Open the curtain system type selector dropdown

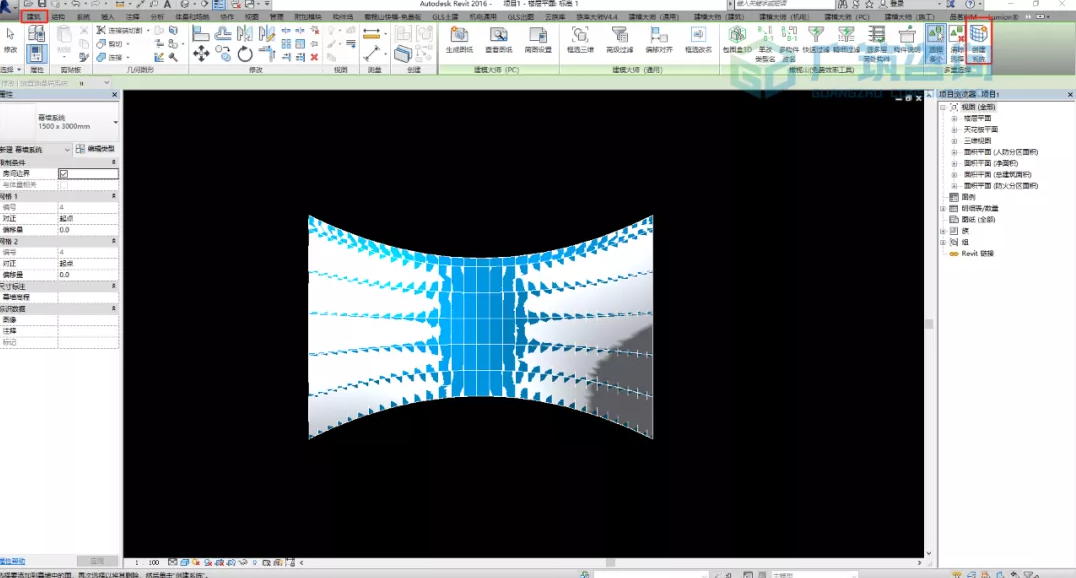[115, 122]
